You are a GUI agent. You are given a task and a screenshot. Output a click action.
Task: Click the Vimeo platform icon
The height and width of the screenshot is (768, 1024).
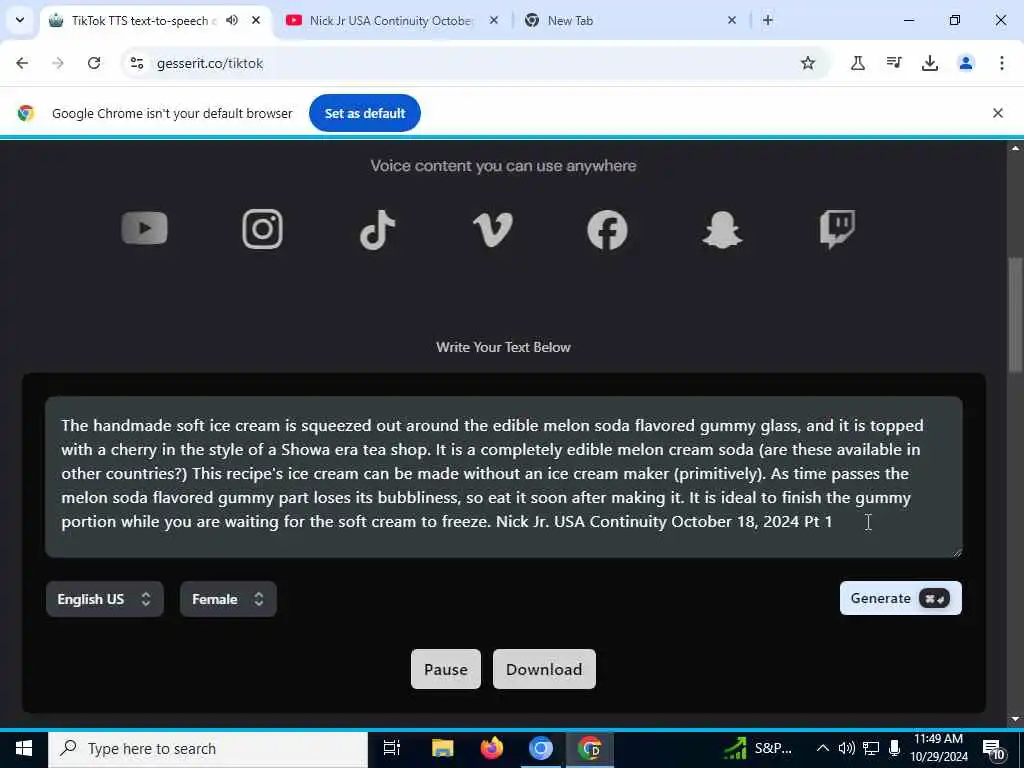pos(492,230)
